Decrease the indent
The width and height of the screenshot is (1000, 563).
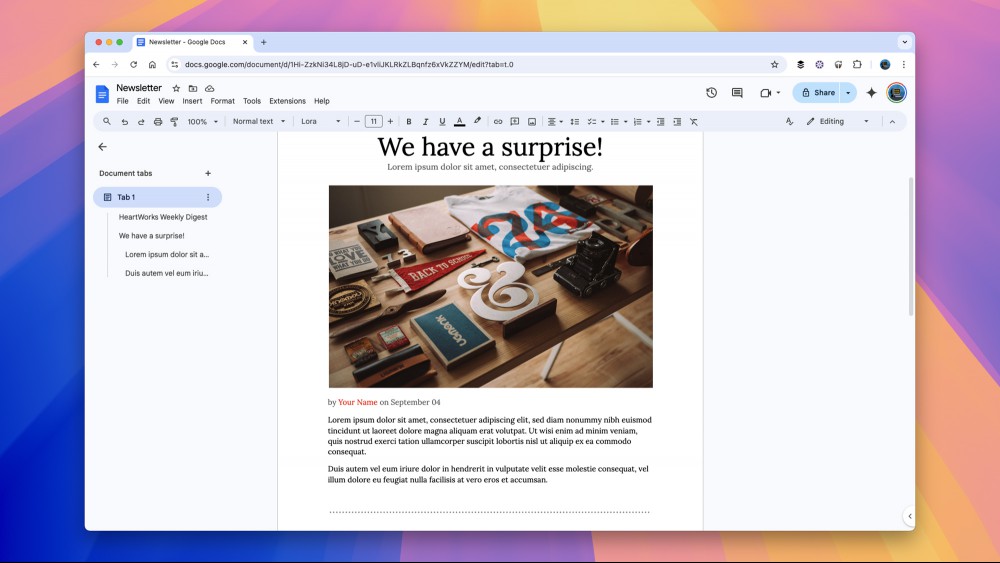(661, 122)
